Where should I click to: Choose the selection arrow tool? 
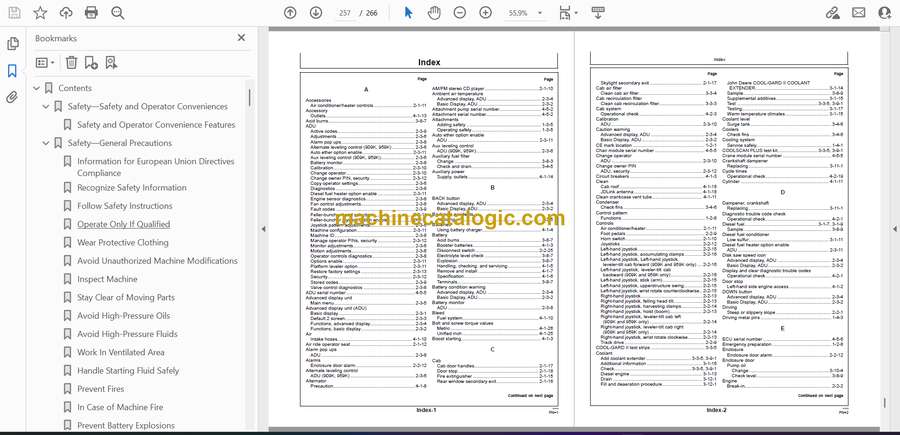(x=408, y=13)
